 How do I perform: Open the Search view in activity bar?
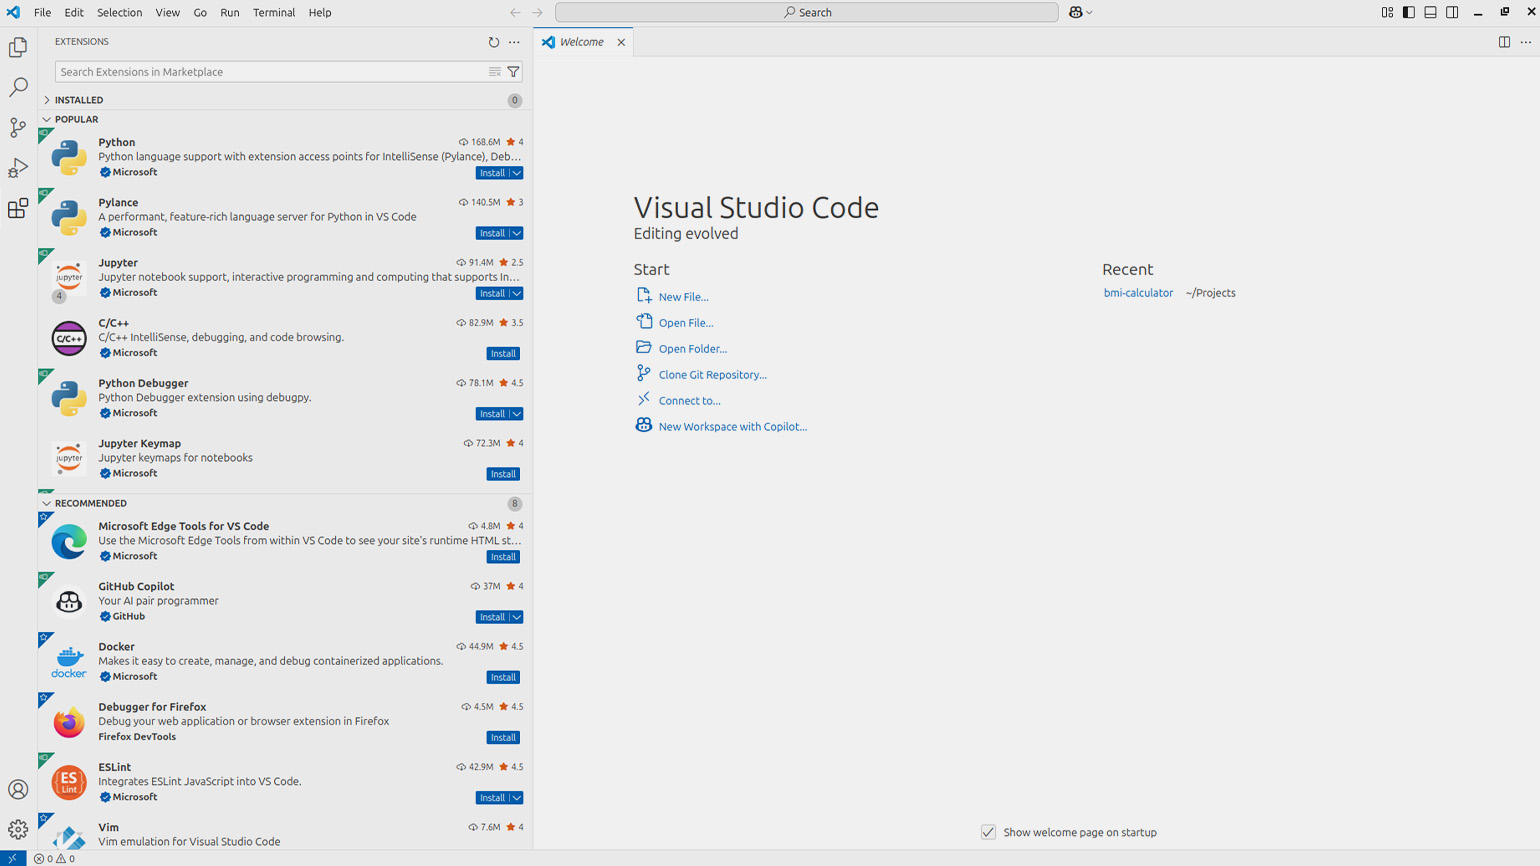18,88
